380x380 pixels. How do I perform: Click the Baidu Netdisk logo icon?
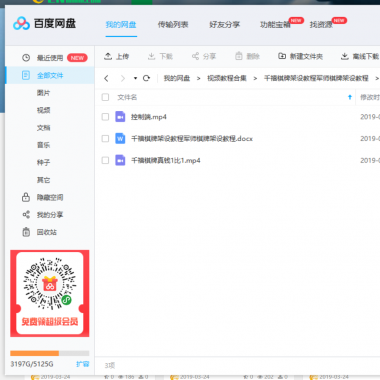[21, 23]
